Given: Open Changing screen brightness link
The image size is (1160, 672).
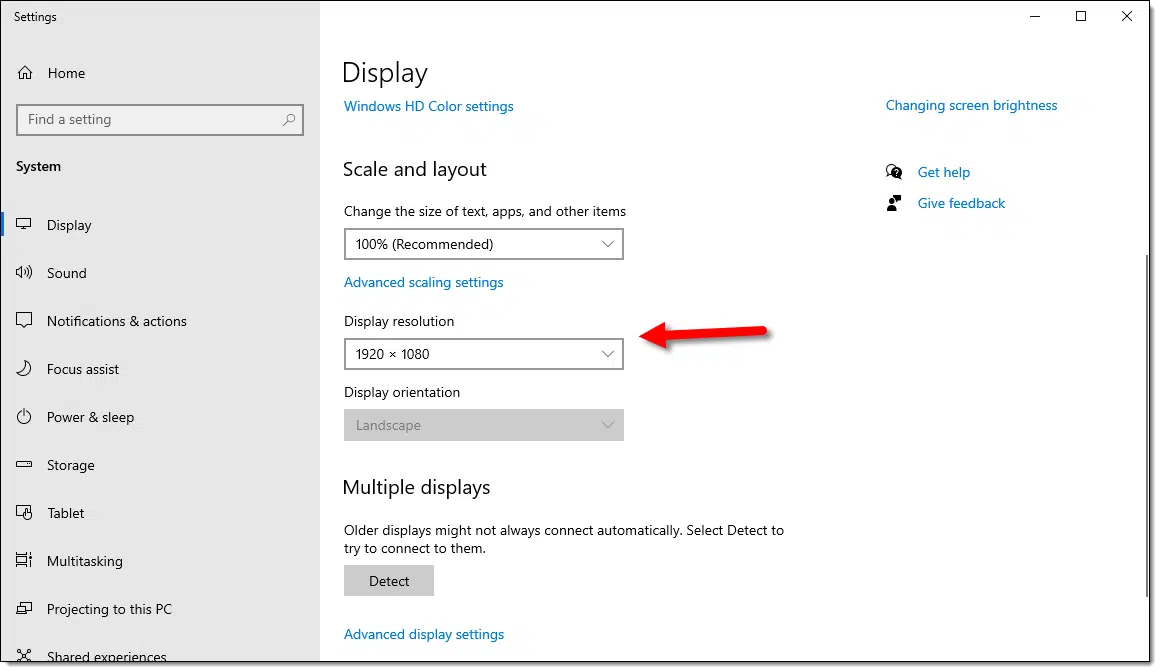Looking at the screenshot, I should click(971, 105).
